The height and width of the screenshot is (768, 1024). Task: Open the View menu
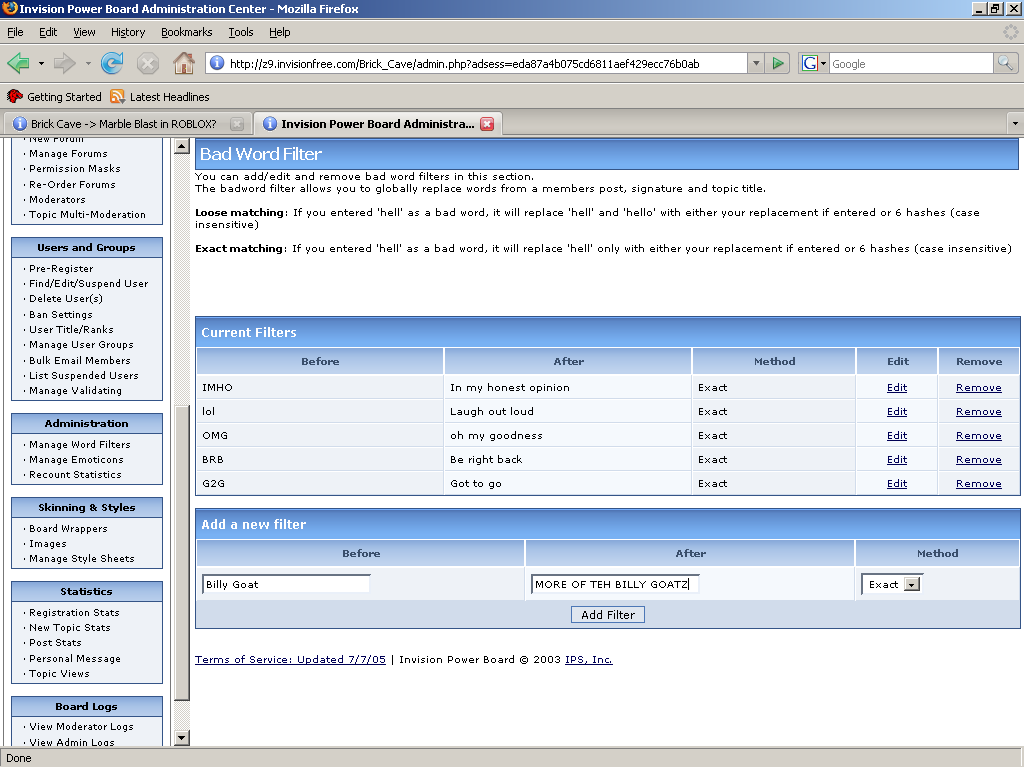tap(84, 32)
